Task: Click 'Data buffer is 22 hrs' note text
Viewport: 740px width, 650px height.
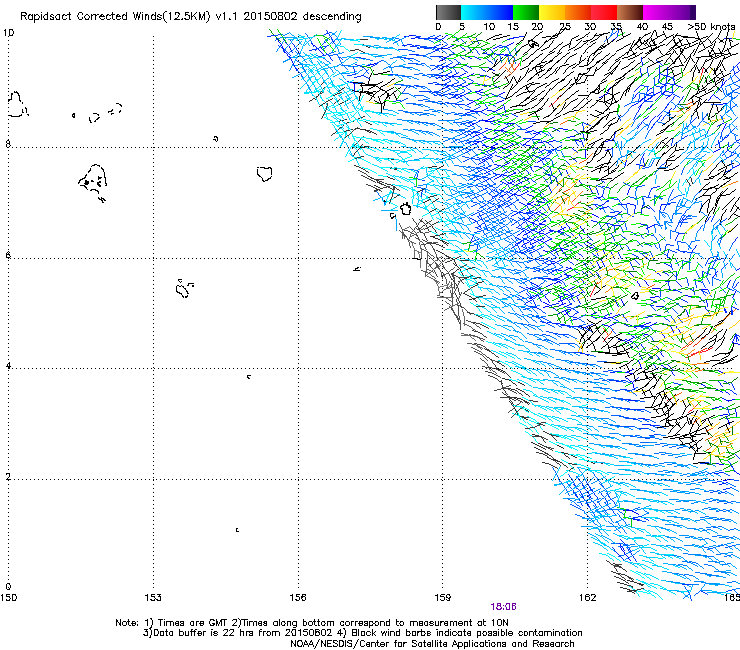Action: pos(204,633)
